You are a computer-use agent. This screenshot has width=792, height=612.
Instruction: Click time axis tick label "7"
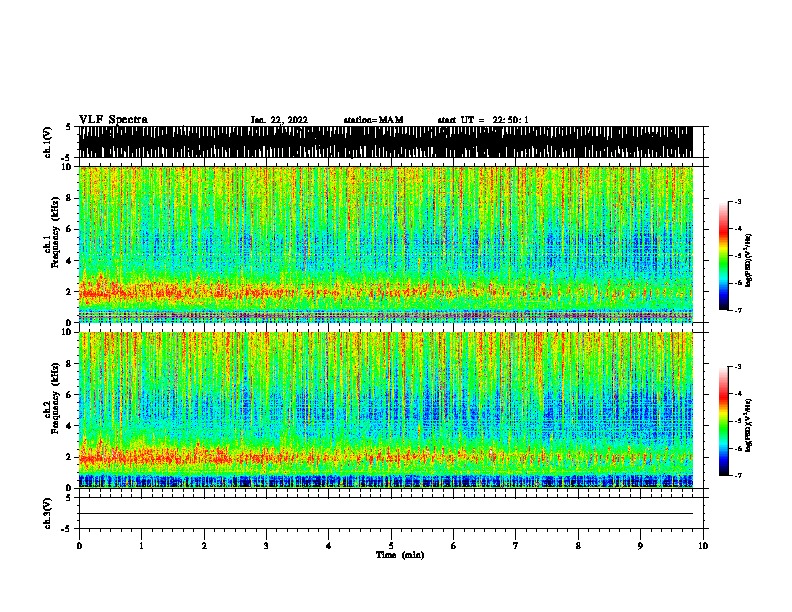(516, 546)
